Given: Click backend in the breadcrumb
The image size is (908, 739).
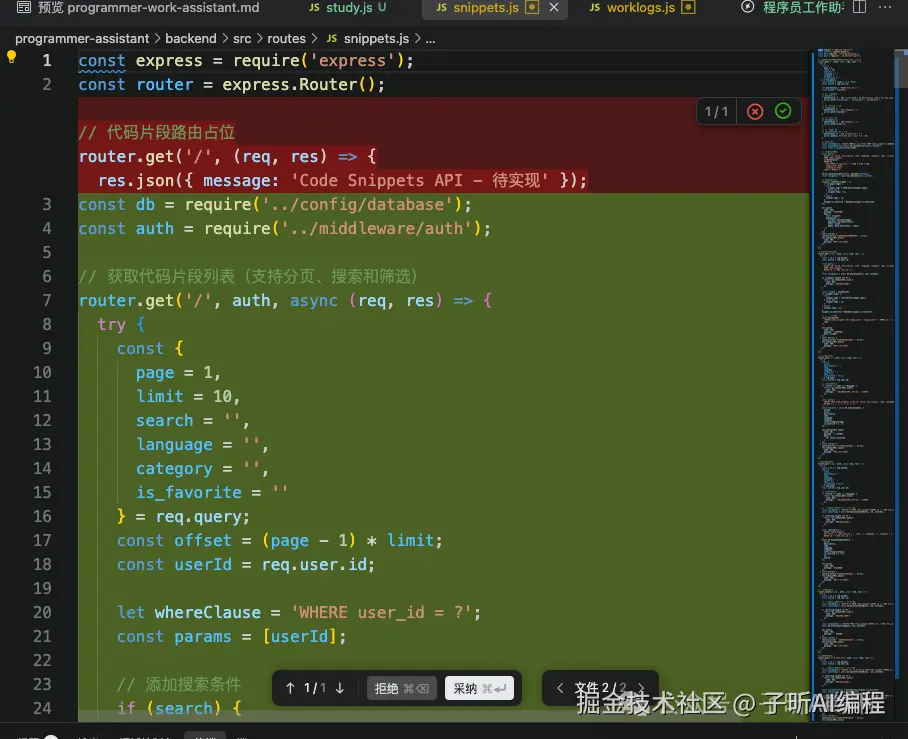Looking at the screenshot, I should [x=191, y=39].
